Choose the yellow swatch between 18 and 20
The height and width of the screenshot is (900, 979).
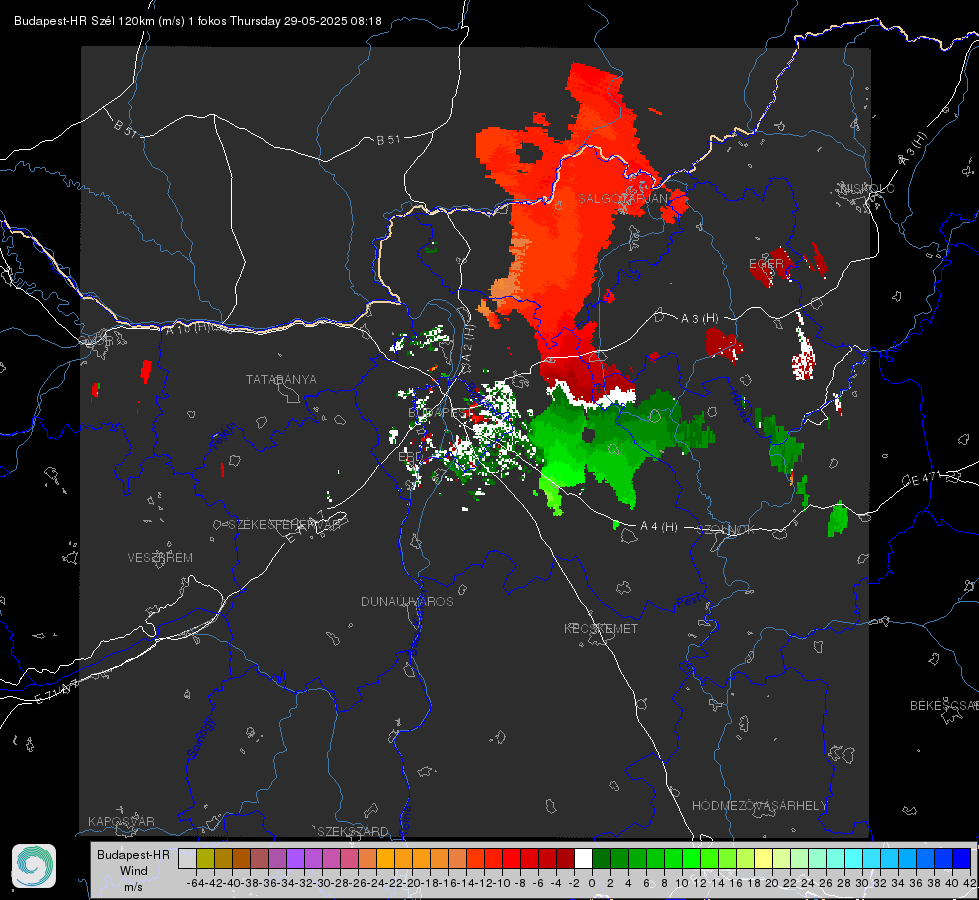click(763, 858)
